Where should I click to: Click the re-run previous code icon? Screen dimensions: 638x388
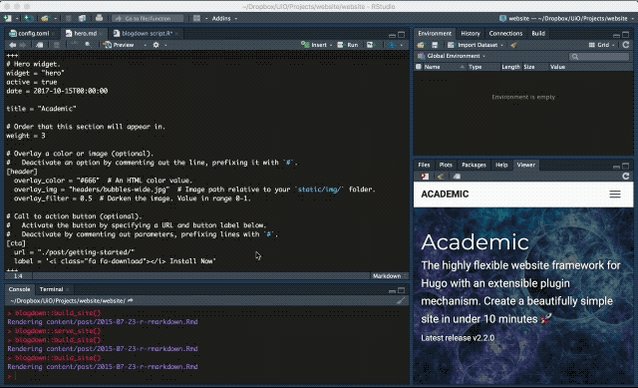point(370,45)
